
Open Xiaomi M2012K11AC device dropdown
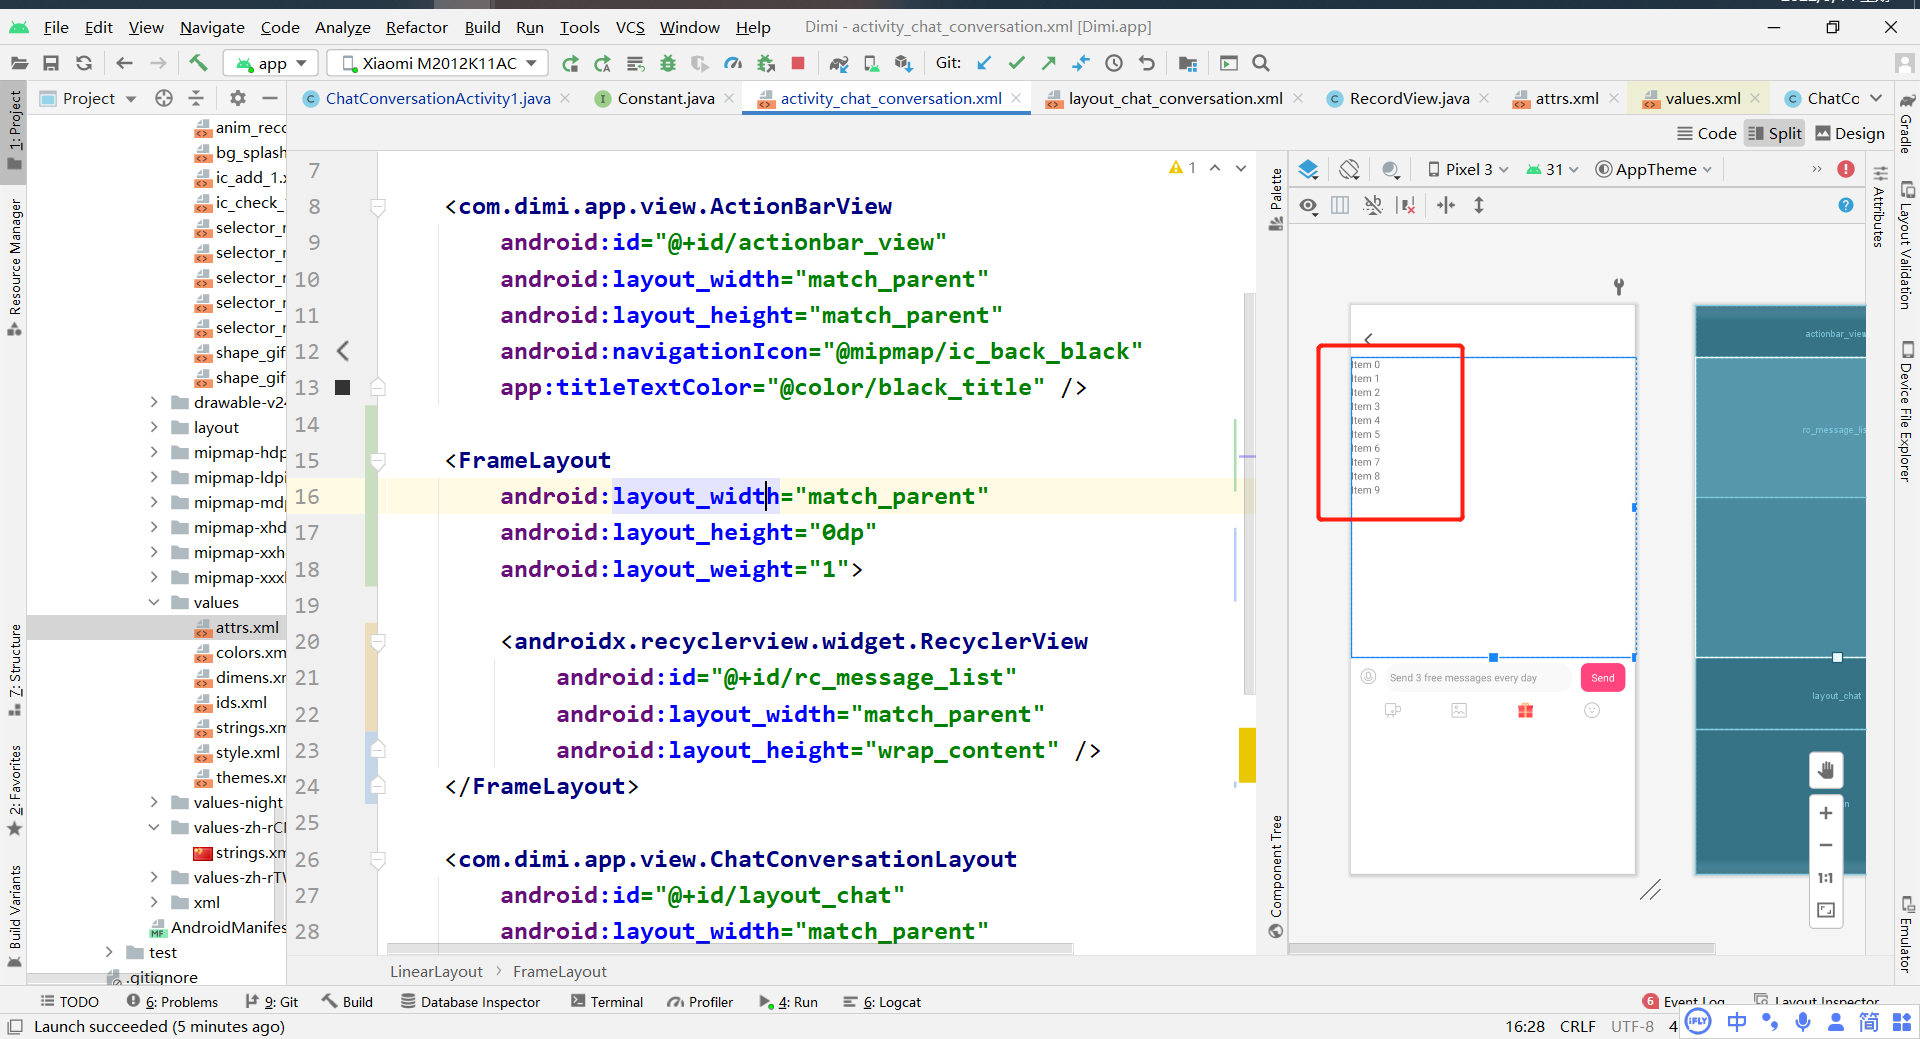click(x=439, y=63)
